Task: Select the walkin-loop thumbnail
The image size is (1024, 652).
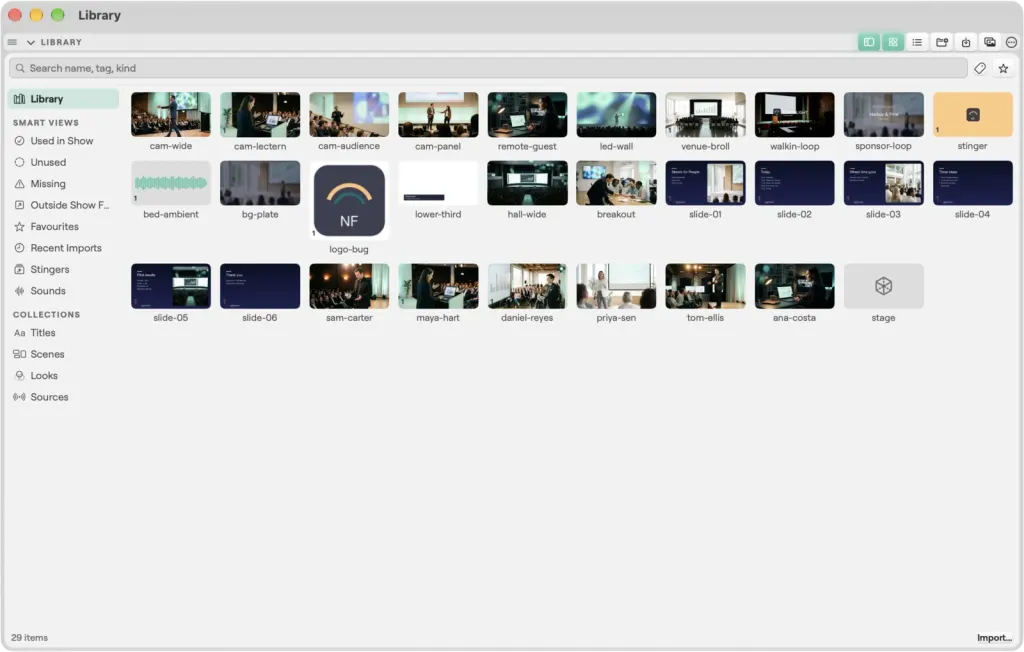Action: (x=794, y=114)
